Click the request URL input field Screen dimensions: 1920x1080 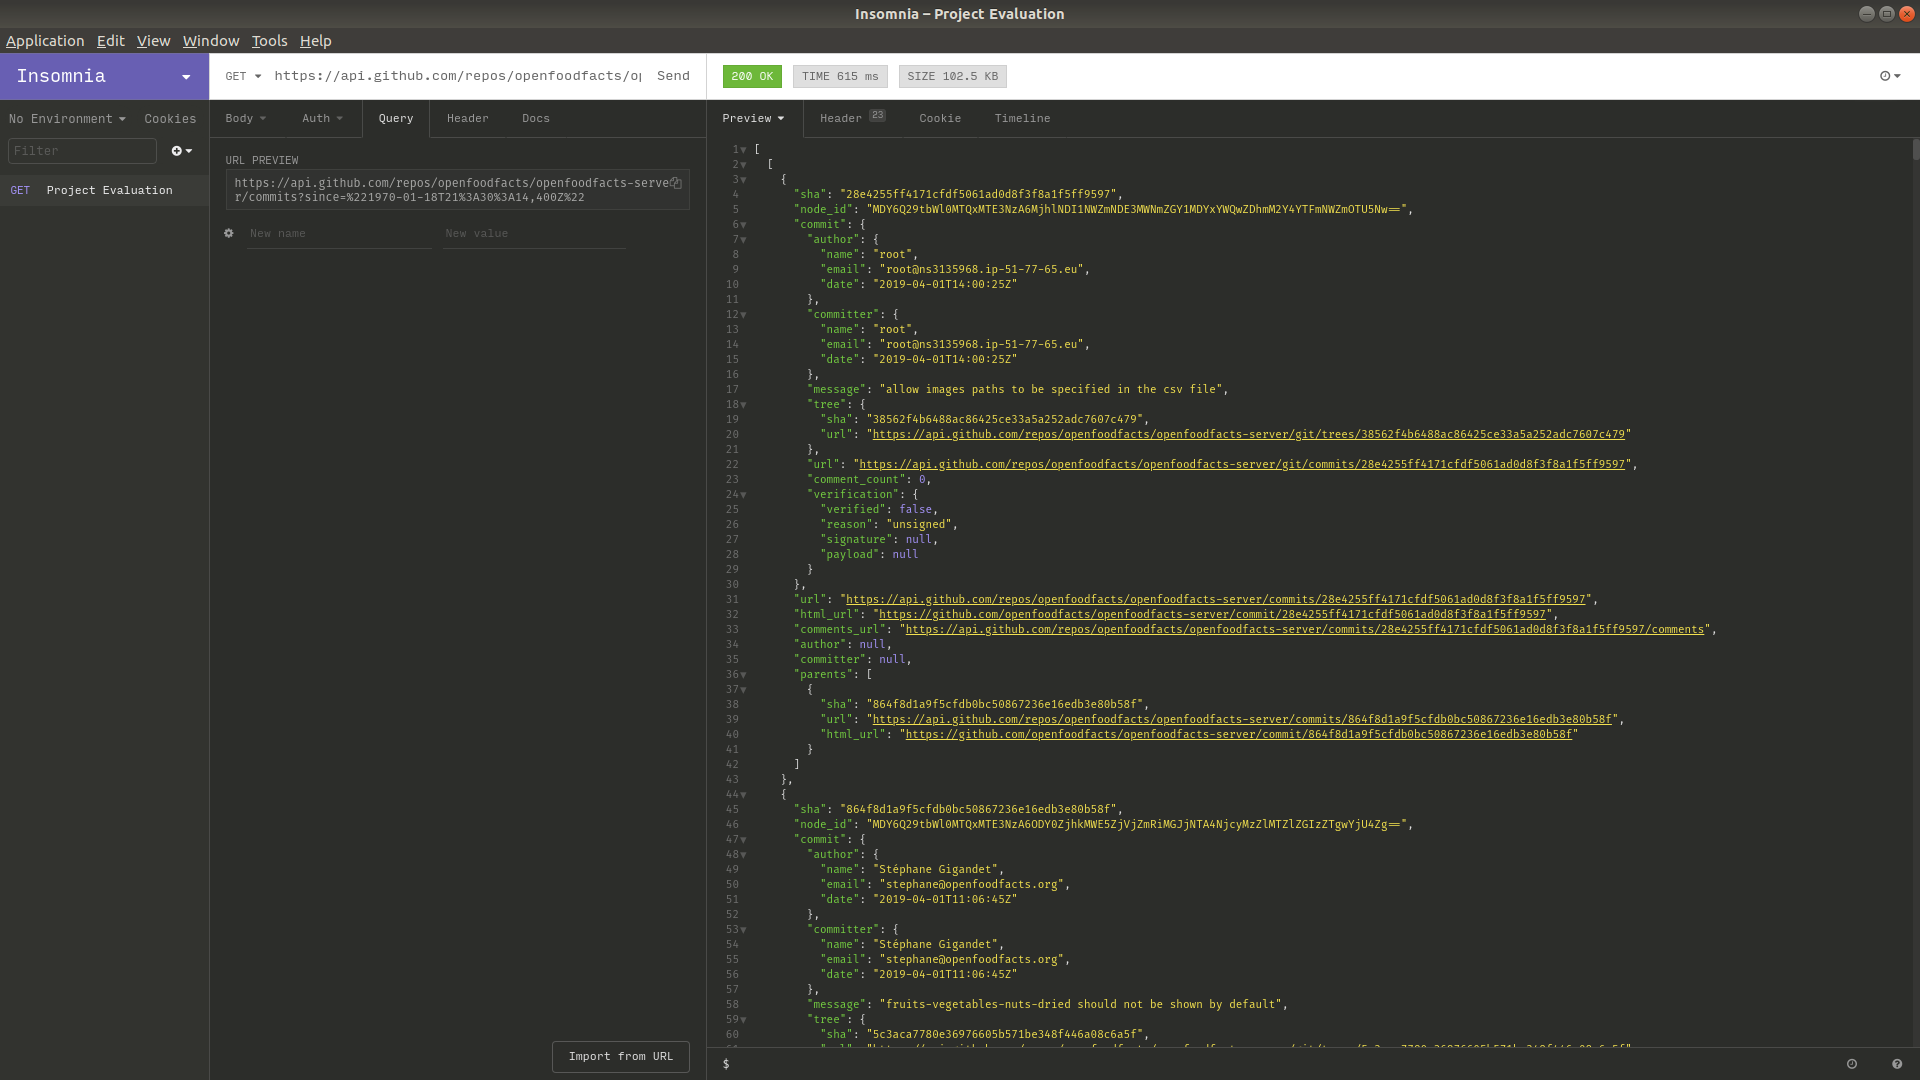coord(457,76)
